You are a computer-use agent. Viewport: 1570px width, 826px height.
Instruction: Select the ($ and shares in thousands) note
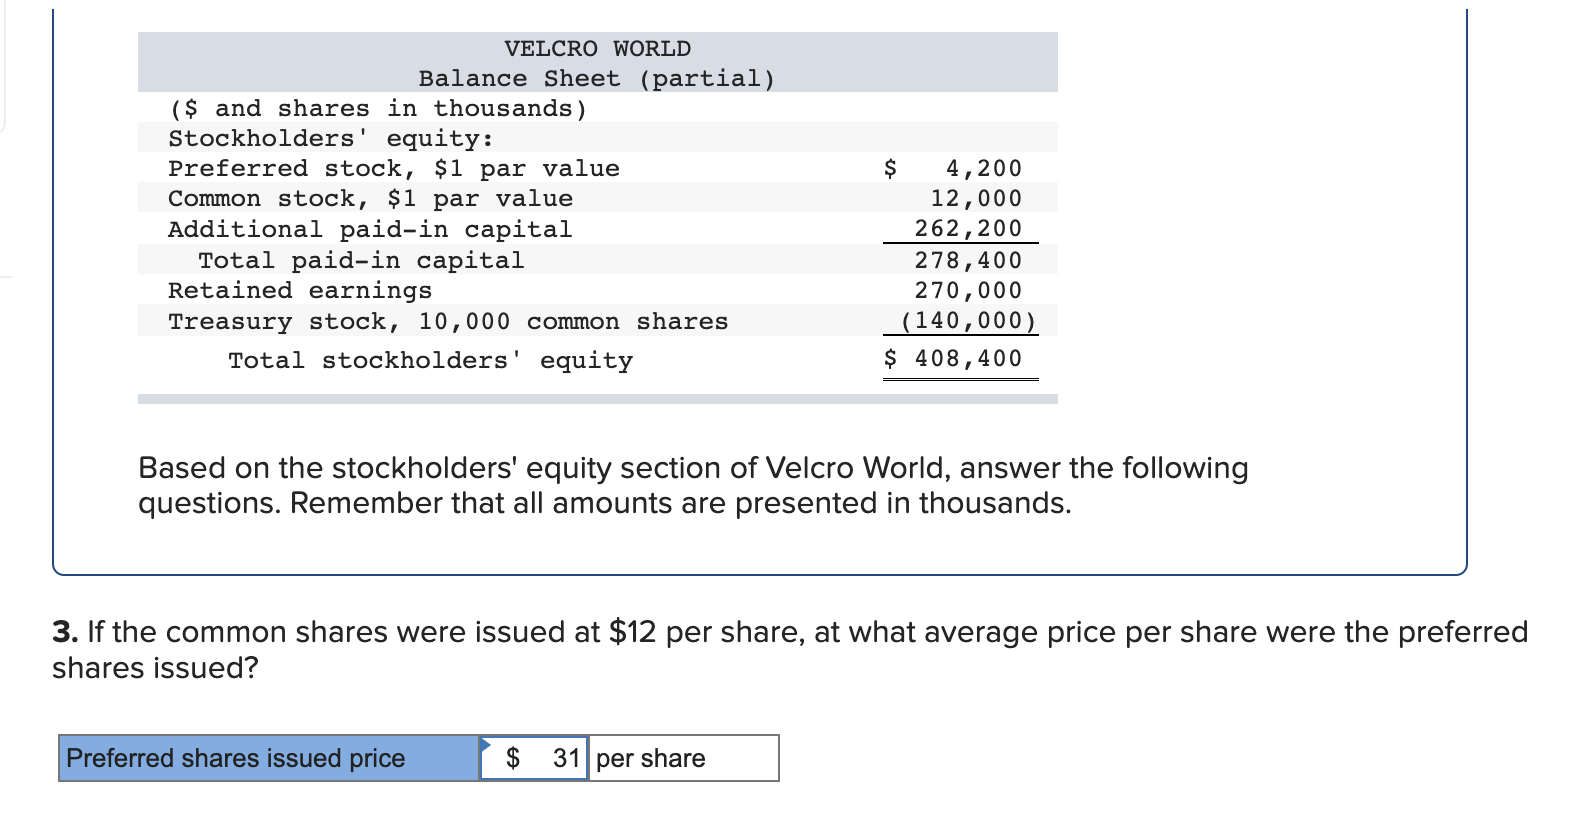pos(378,108)
